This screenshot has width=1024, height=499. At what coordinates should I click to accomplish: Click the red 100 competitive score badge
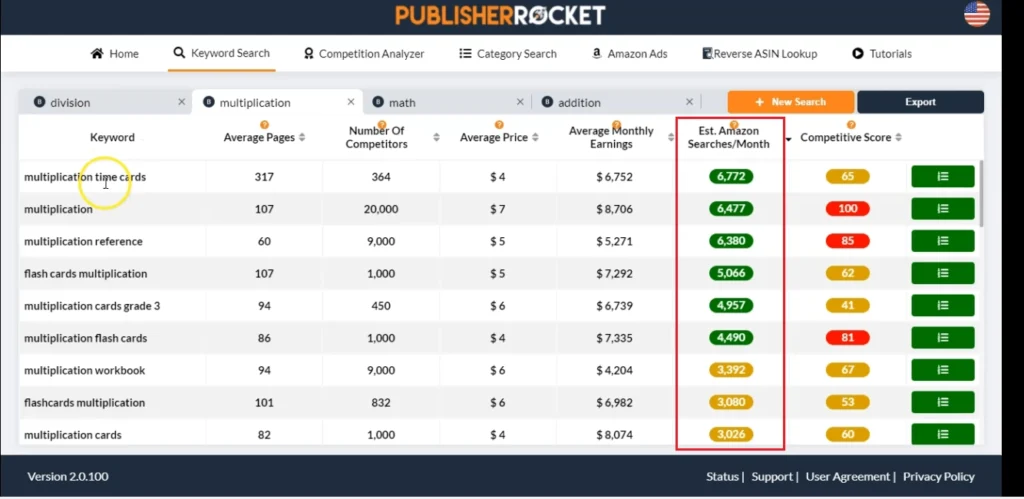(848, 209)
